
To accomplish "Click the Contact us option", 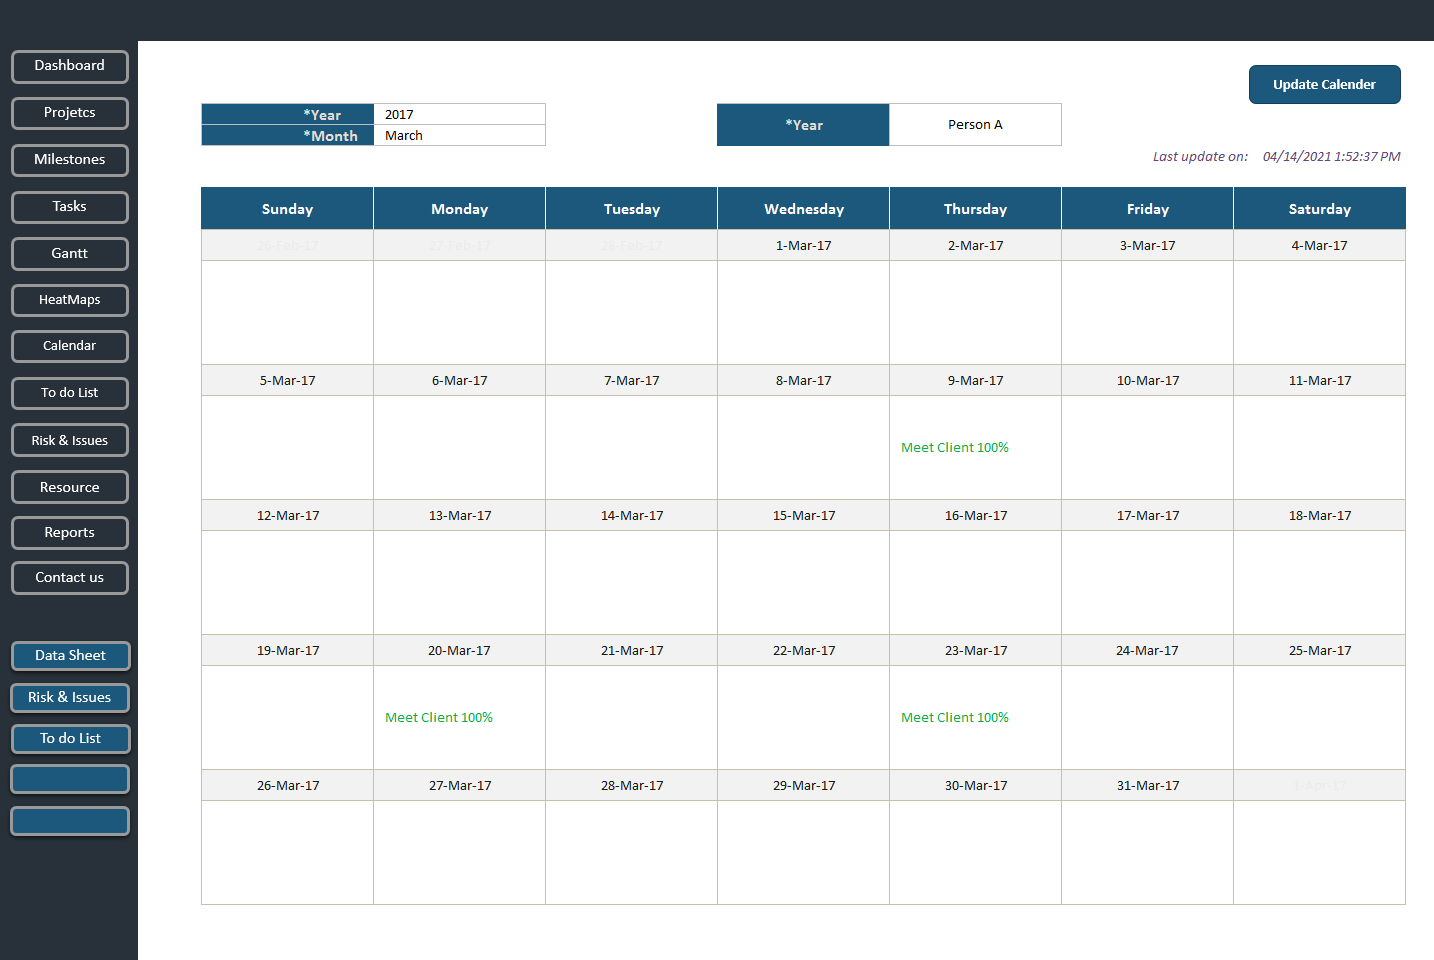I will (69, 577).
